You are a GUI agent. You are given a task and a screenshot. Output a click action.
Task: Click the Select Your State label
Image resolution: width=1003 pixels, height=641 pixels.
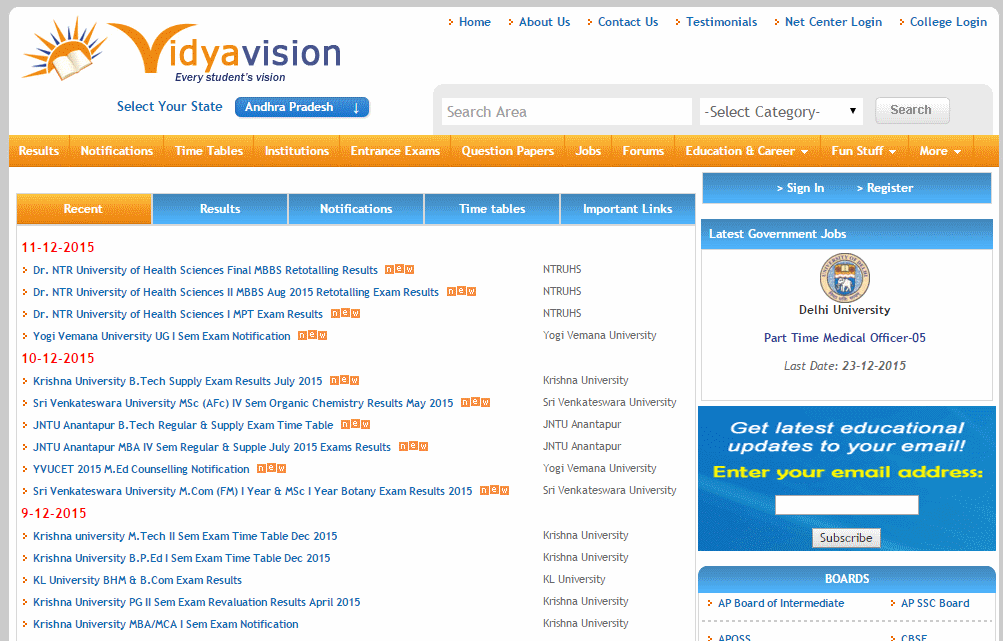170,107
